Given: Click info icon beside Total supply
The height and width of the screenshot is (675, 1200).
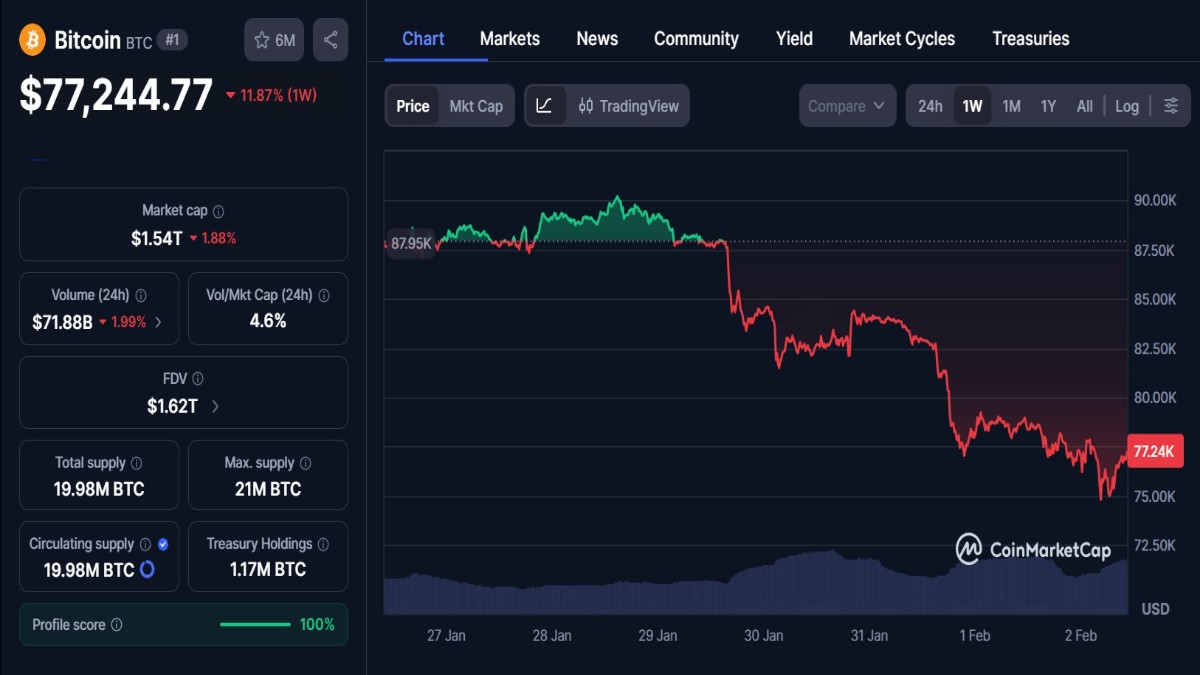Looking at the screenshot, I should point(136,464).
